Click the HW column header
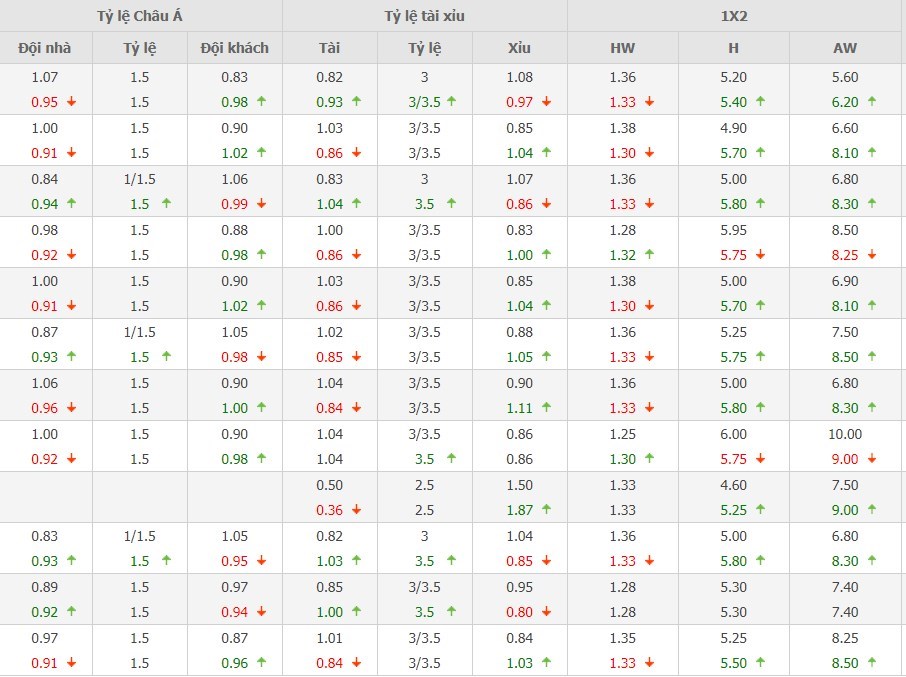Image resolution: width=906 pixels, height=677 pixels. (x=623, y=48)
